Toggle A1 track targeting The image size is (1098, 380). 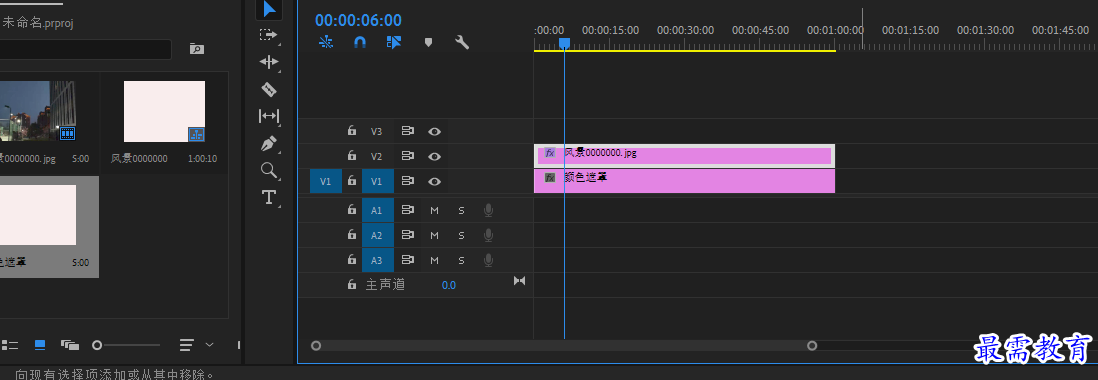pos(377,210)
